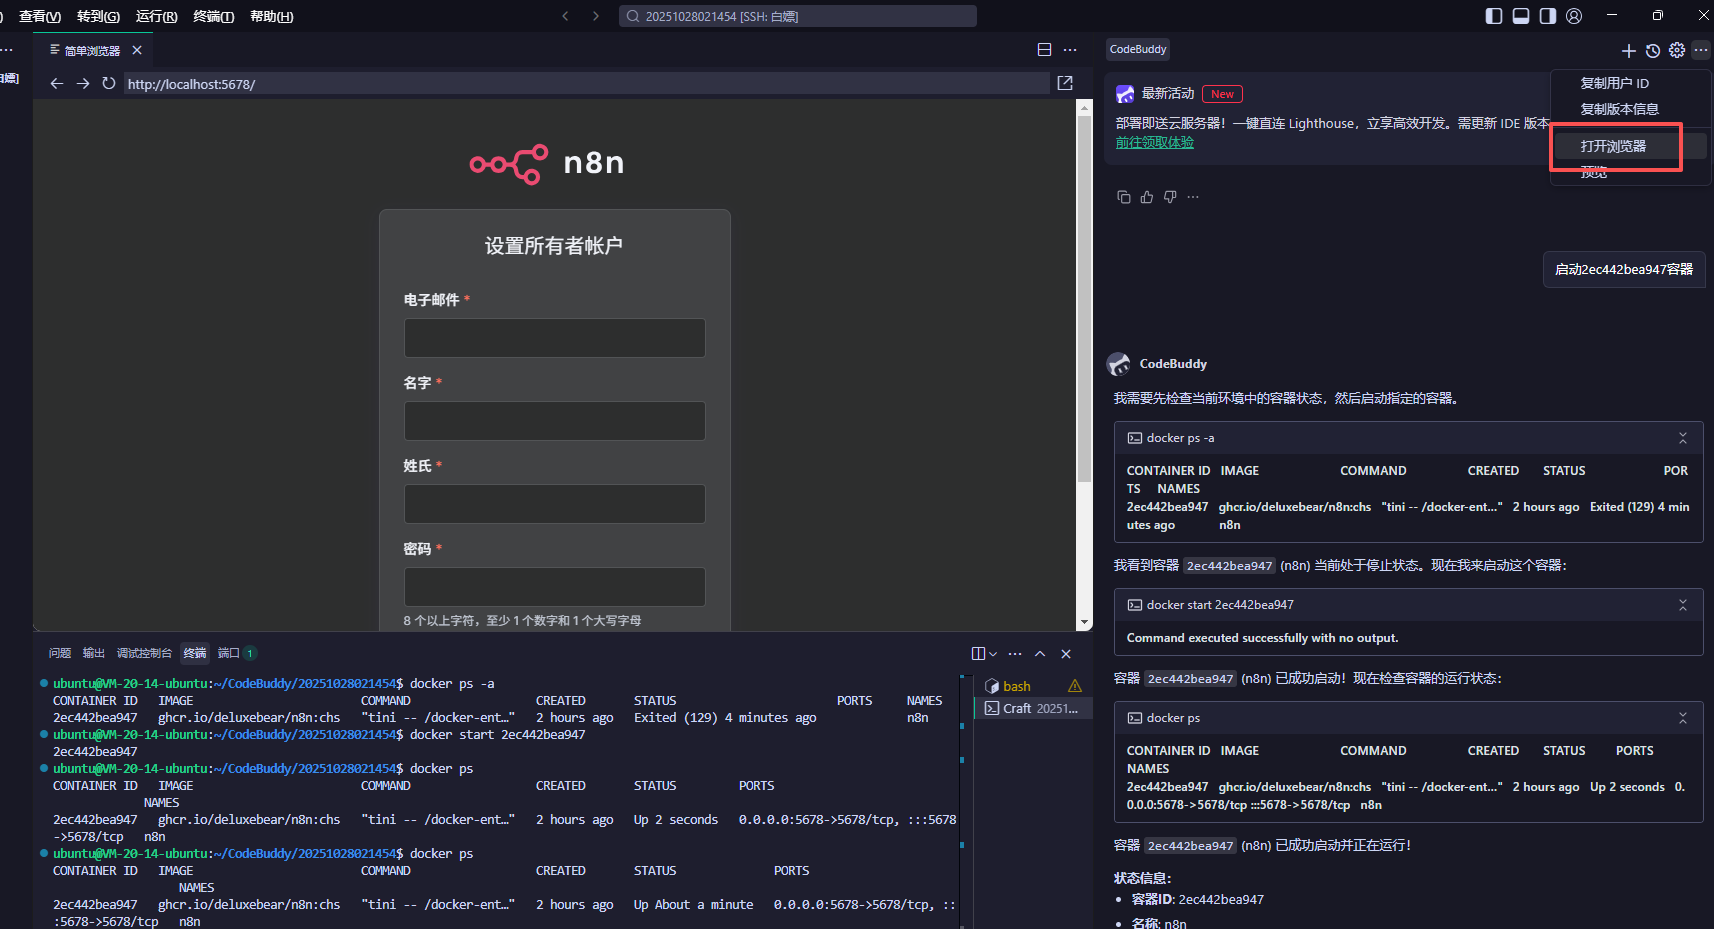This screenshot has height=929, width=1714.
Task: Click the 电子邮件 input field
Action: click(555, 338)
